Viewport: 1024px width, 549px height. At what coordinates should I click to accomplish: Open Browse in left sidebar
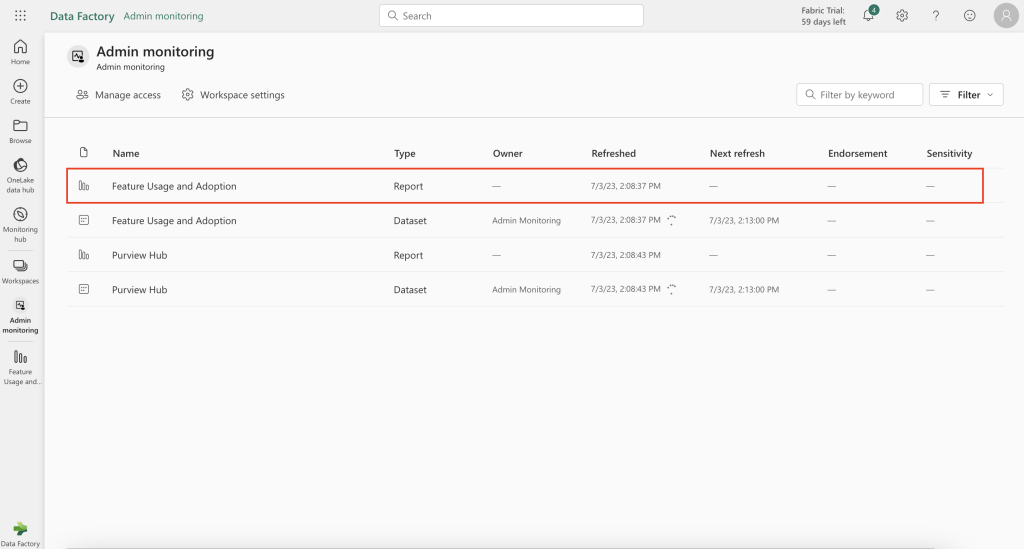click(x=20, y=131)
